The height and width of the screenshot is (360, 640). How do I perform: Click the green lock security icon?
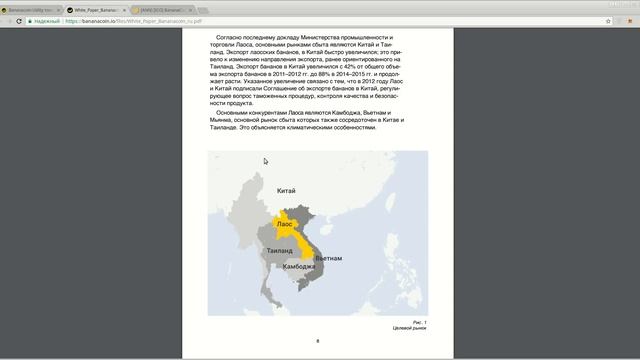click(x=30, y=21)
